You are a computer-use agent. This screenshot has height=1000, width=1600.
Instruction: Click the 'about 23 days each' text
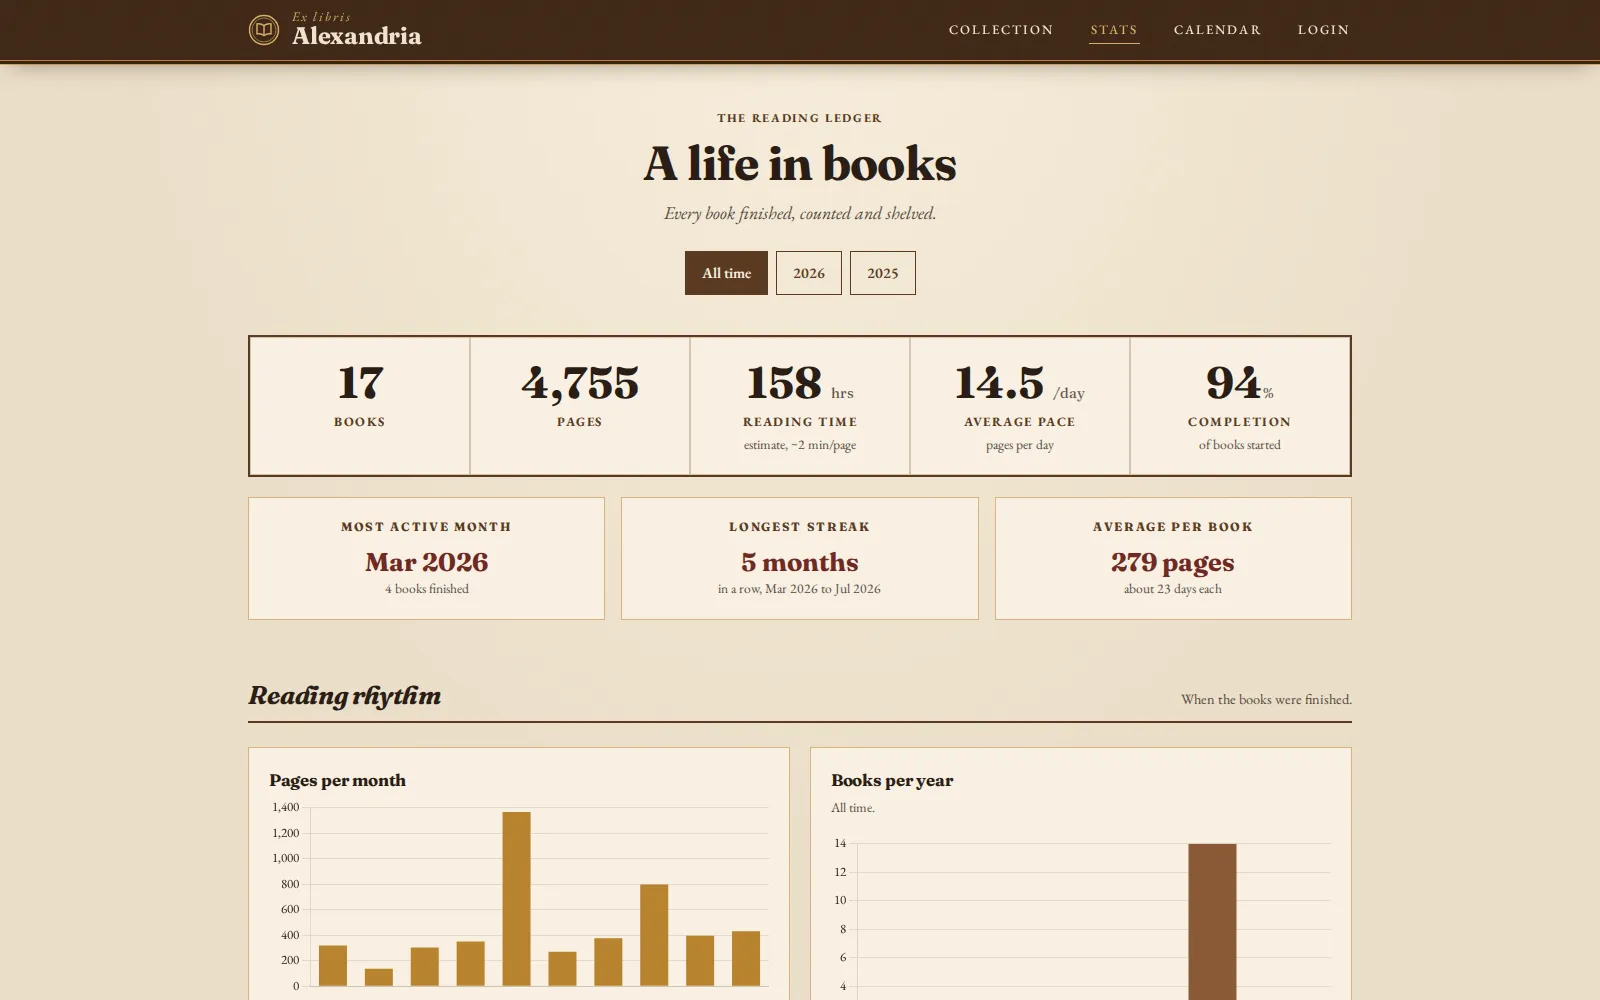click(x=1173, y=589)
